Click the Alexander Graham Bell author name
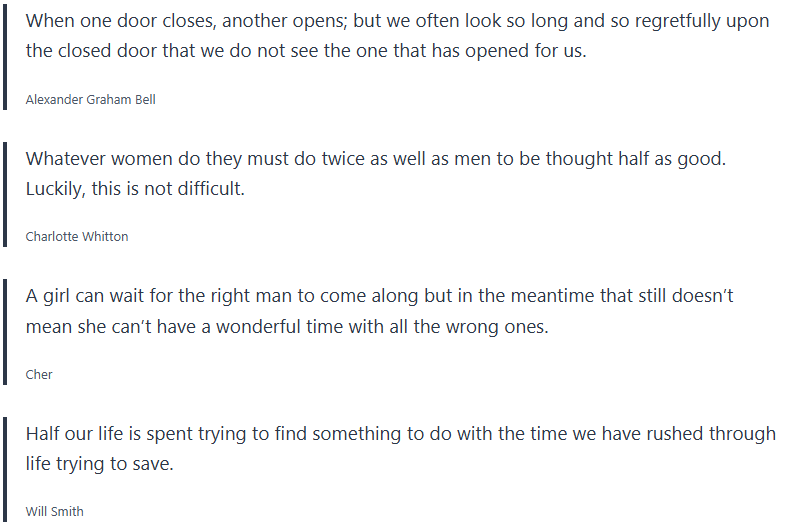 click(x=90, y=99)
